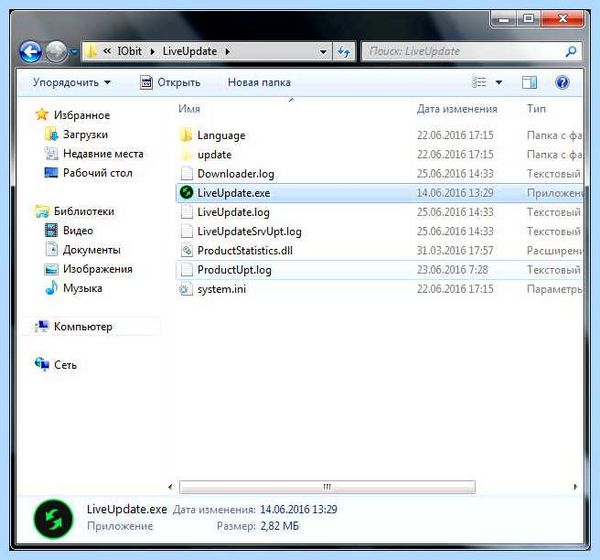Click the date value in details pane

coord(298,509)
